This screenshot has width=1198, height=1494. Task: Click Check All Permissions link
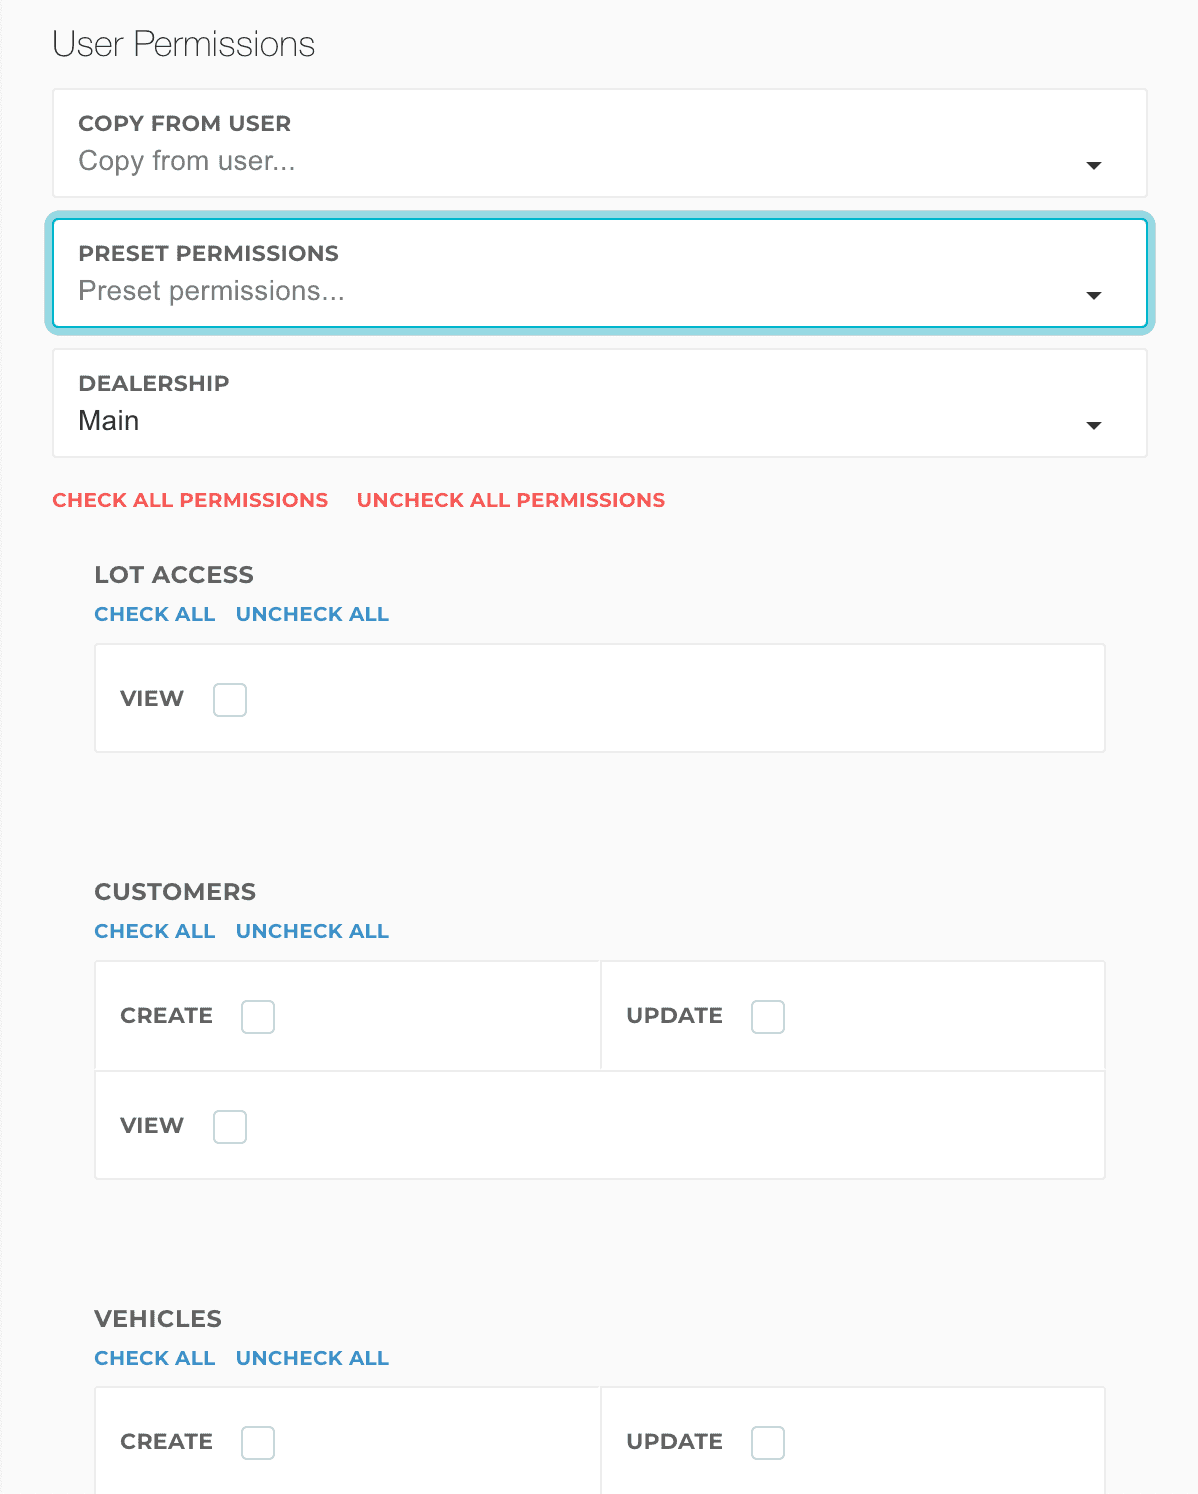tap(190, 500)
